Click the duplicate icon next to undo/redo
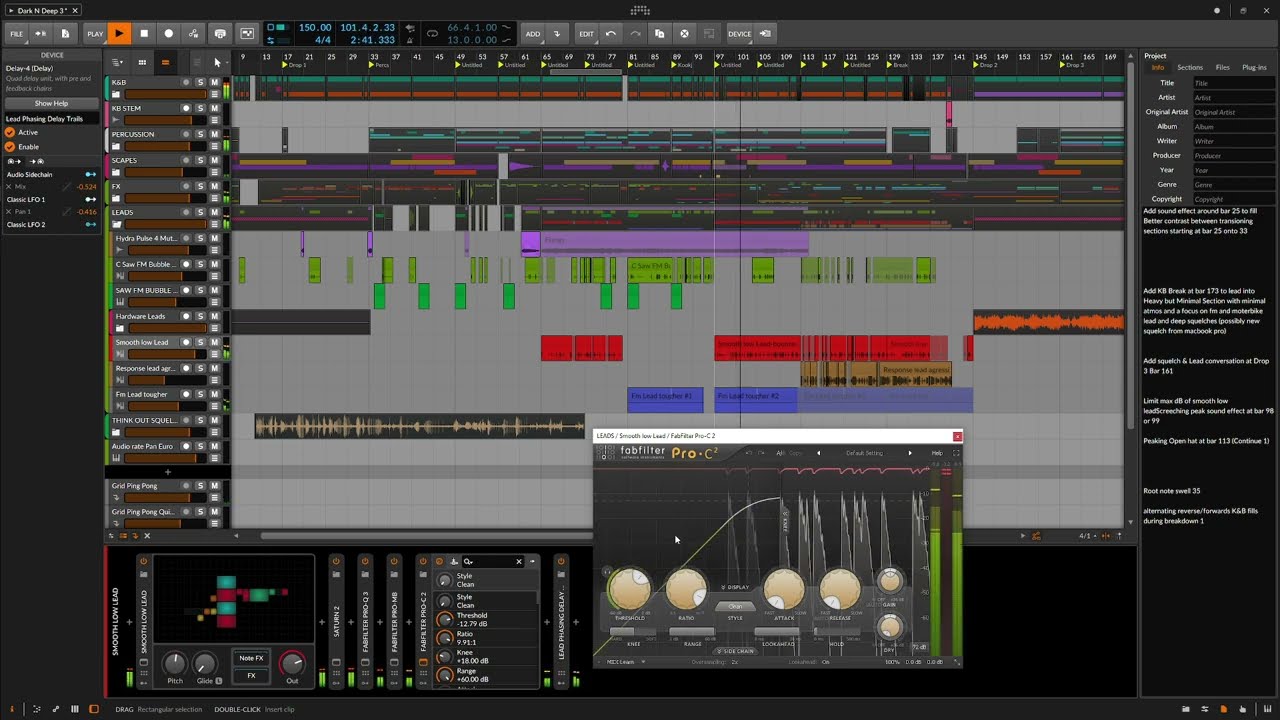The height and width of the screenshot is (720, 1280). [x=659, y=33]
